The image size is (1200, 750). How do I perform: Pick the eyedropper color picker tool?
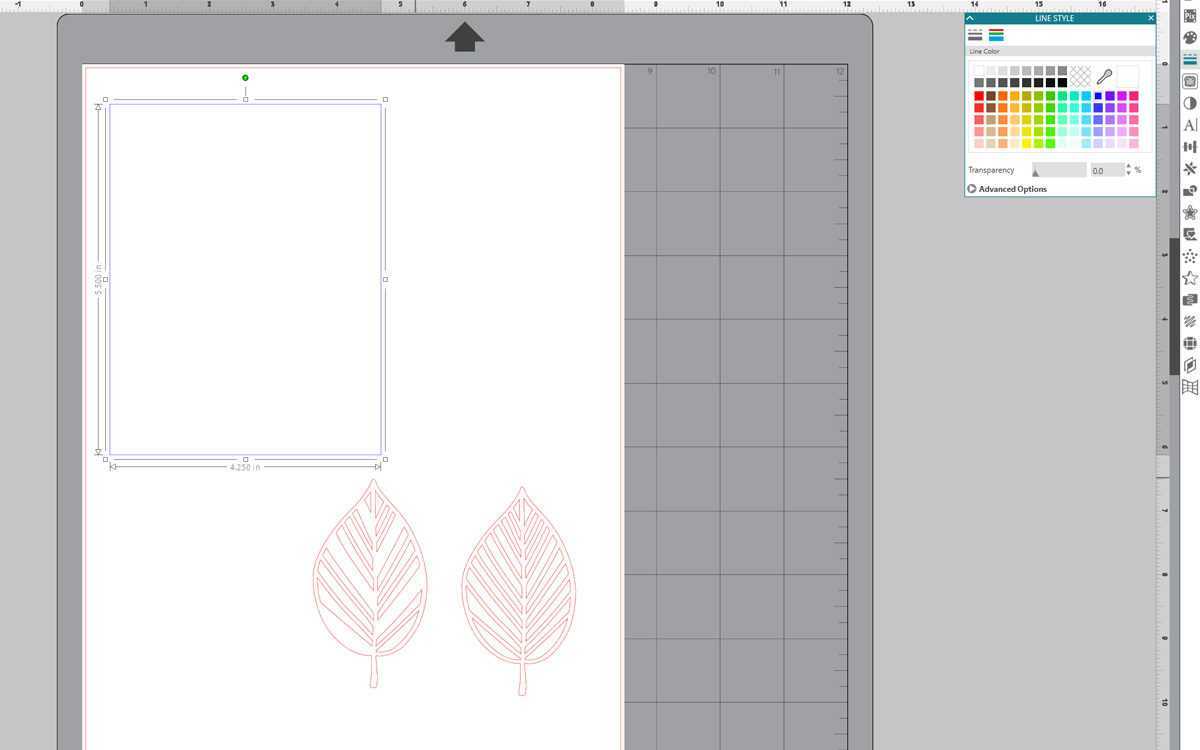(1104, 76)
